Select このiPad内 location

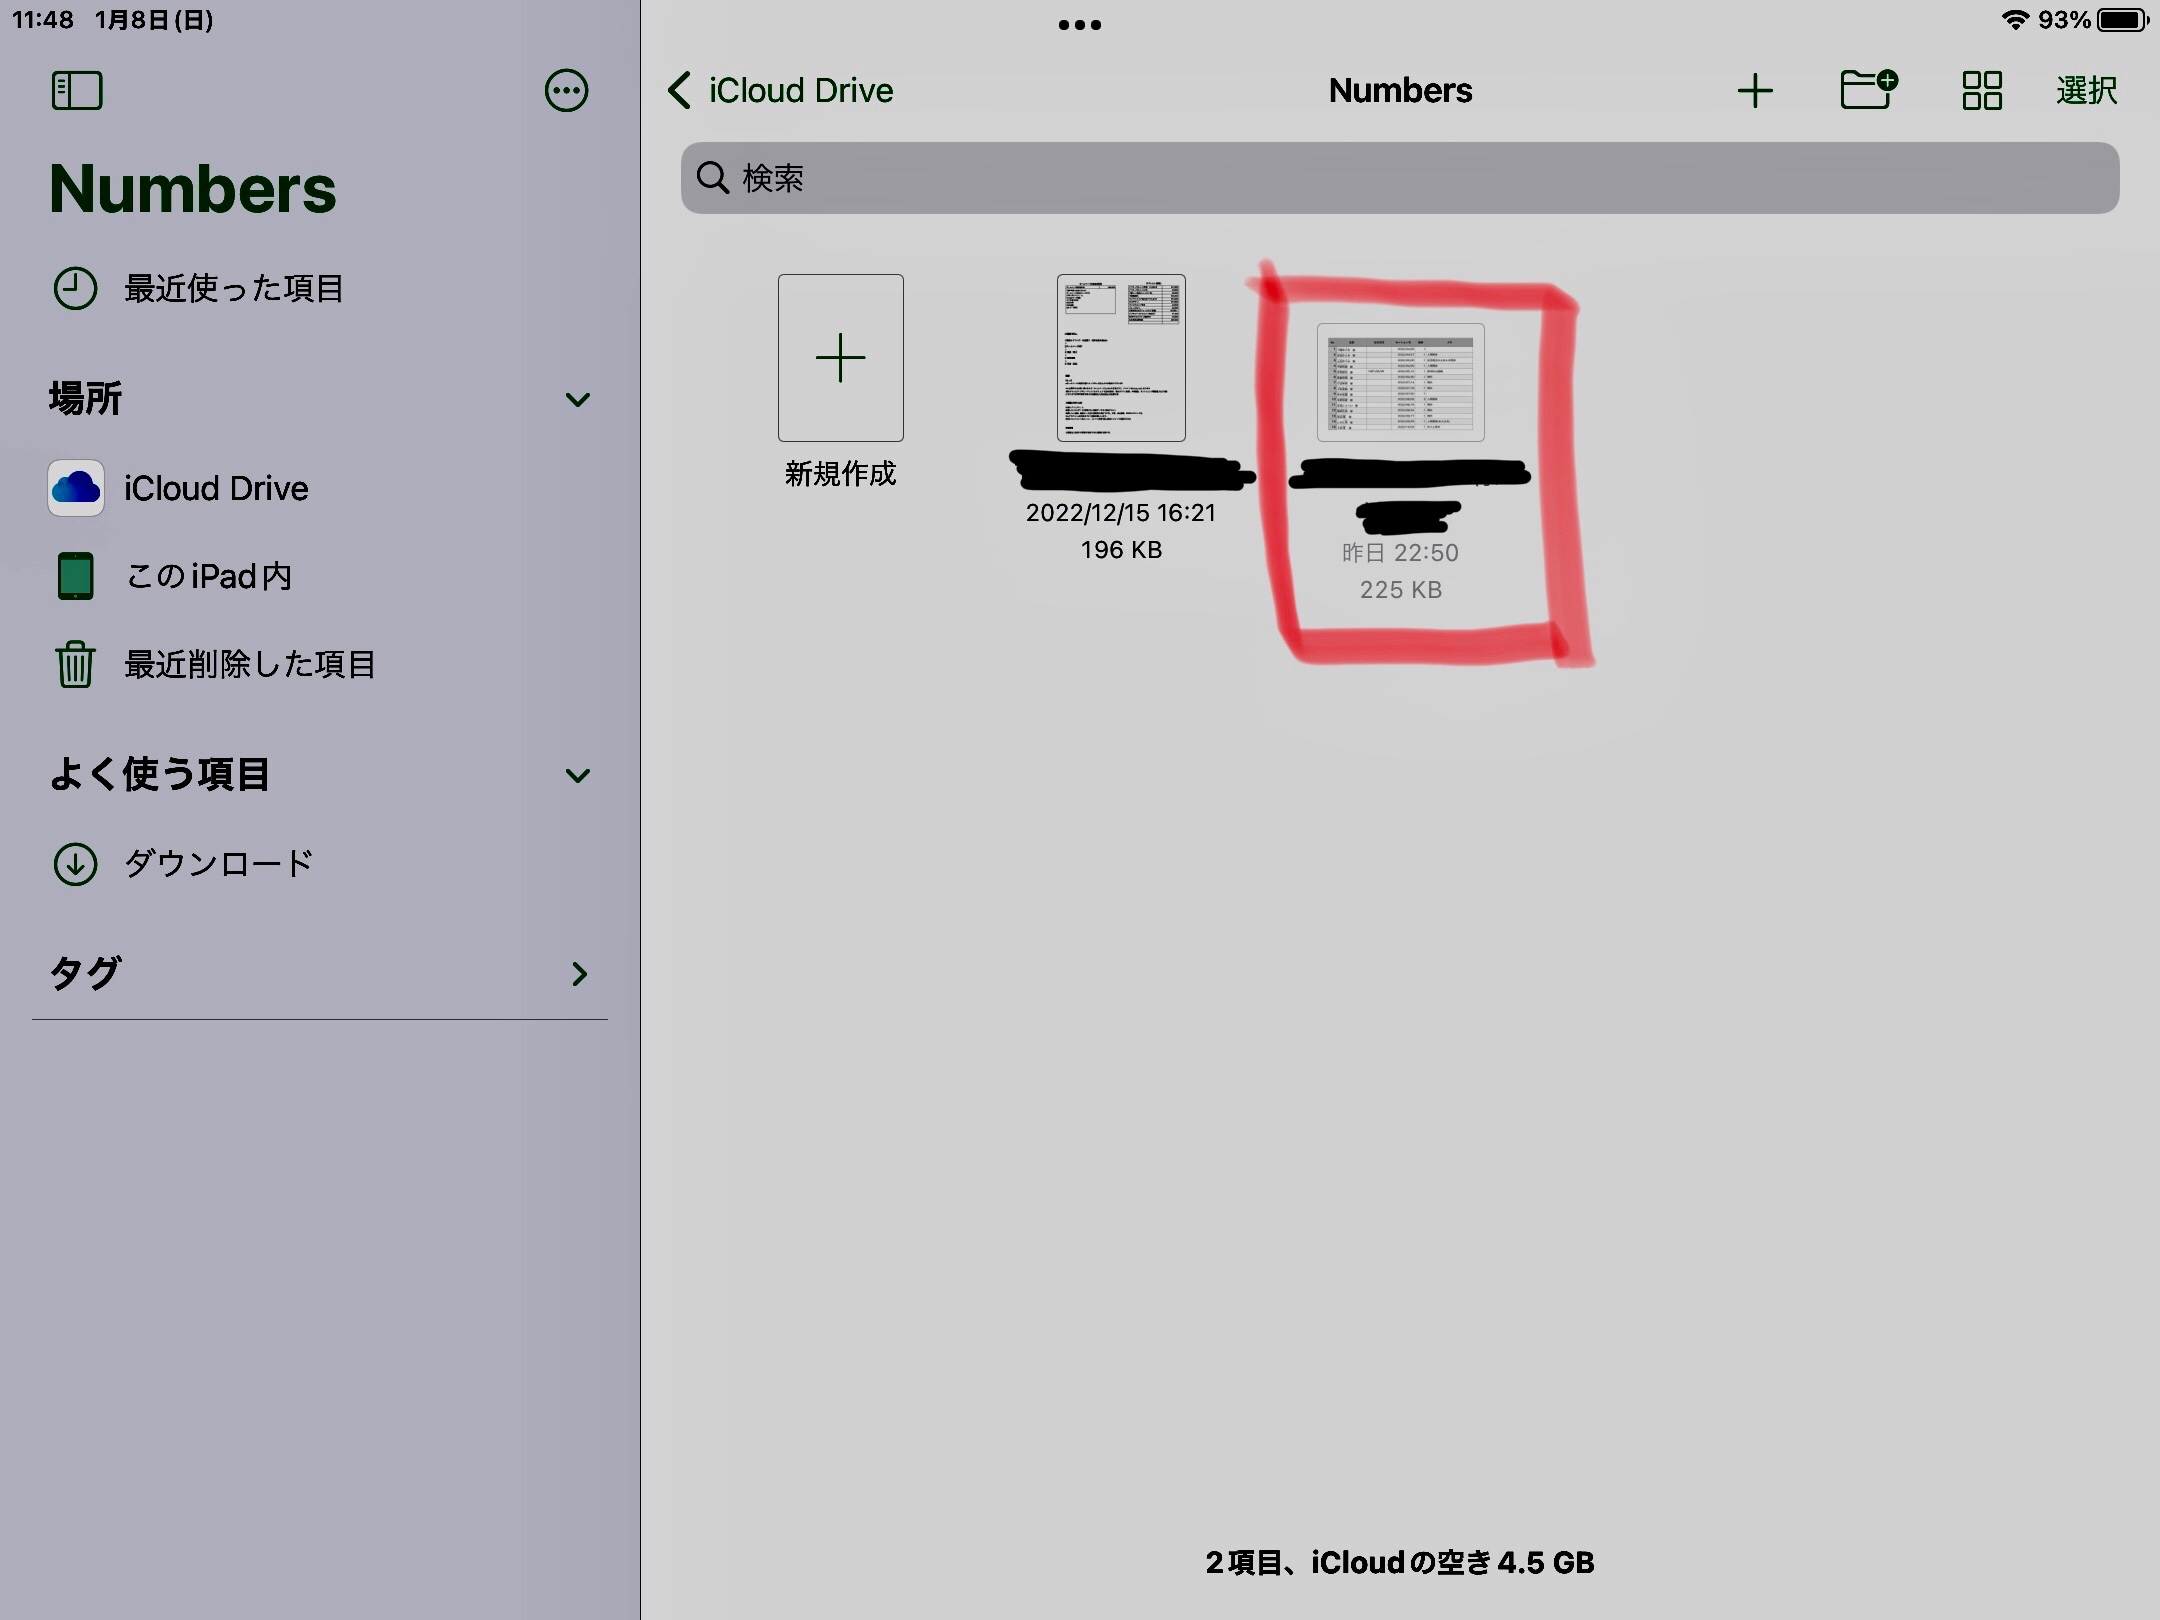coord(208,576)
